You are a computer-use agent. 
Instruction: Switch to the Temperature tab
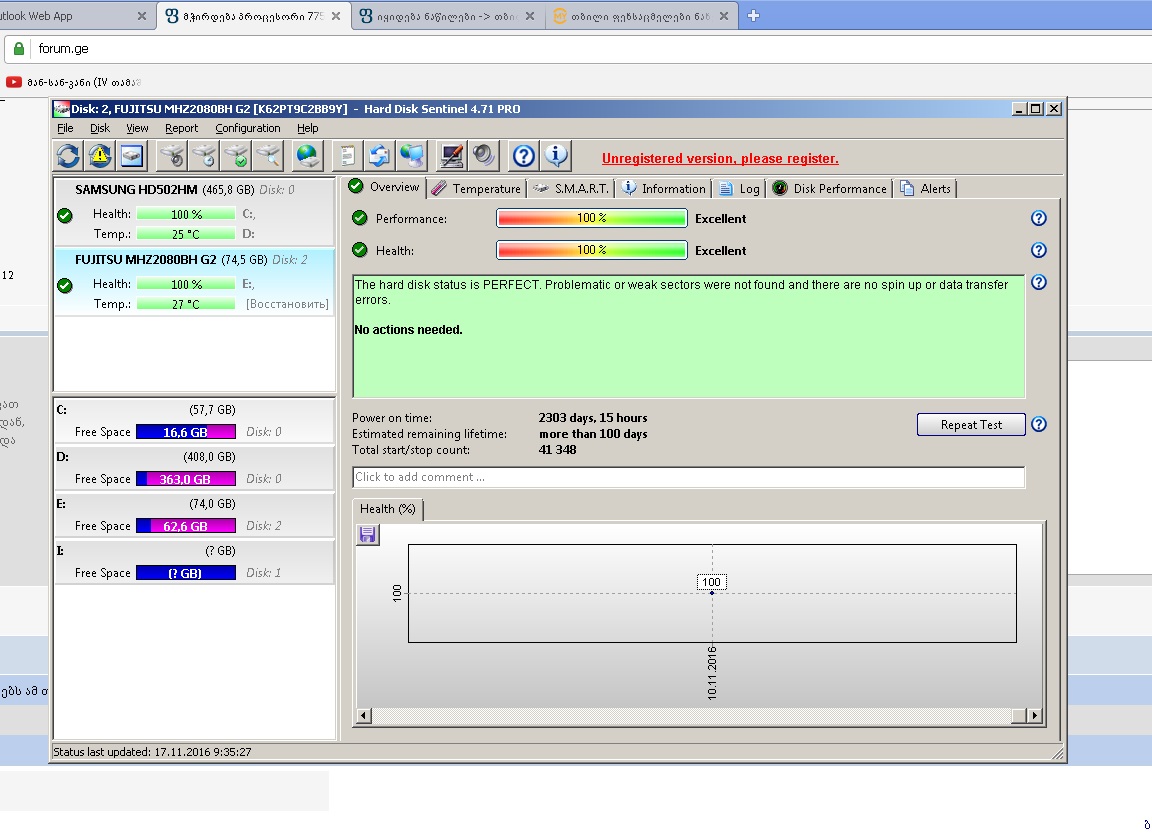pyautogui.click(x=477, y=188)
